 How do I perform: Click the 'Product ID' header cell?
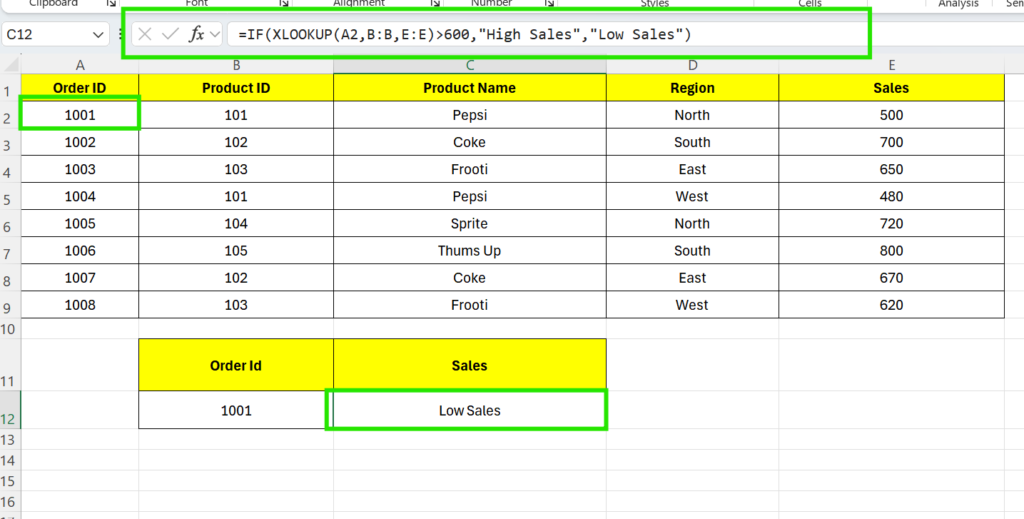[x=236, y=88]
